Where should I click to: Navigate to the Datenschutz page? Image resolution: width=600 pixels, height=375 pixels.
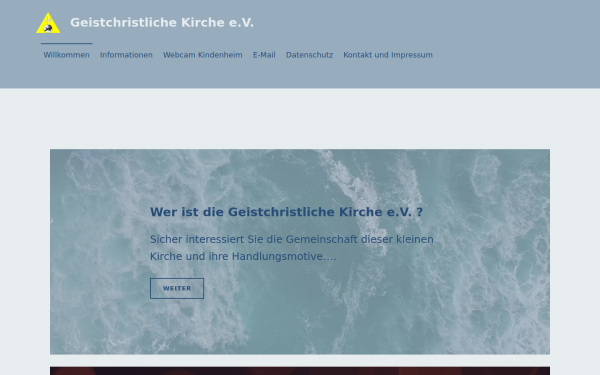click(310, 55)
